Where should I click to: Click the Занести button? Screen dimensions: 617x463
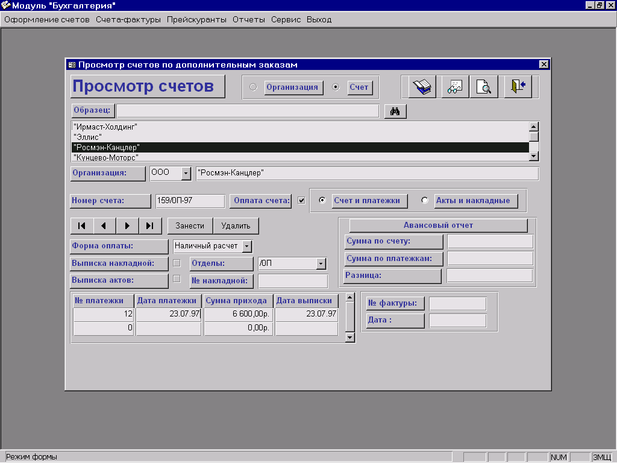(x=189, y=225)
